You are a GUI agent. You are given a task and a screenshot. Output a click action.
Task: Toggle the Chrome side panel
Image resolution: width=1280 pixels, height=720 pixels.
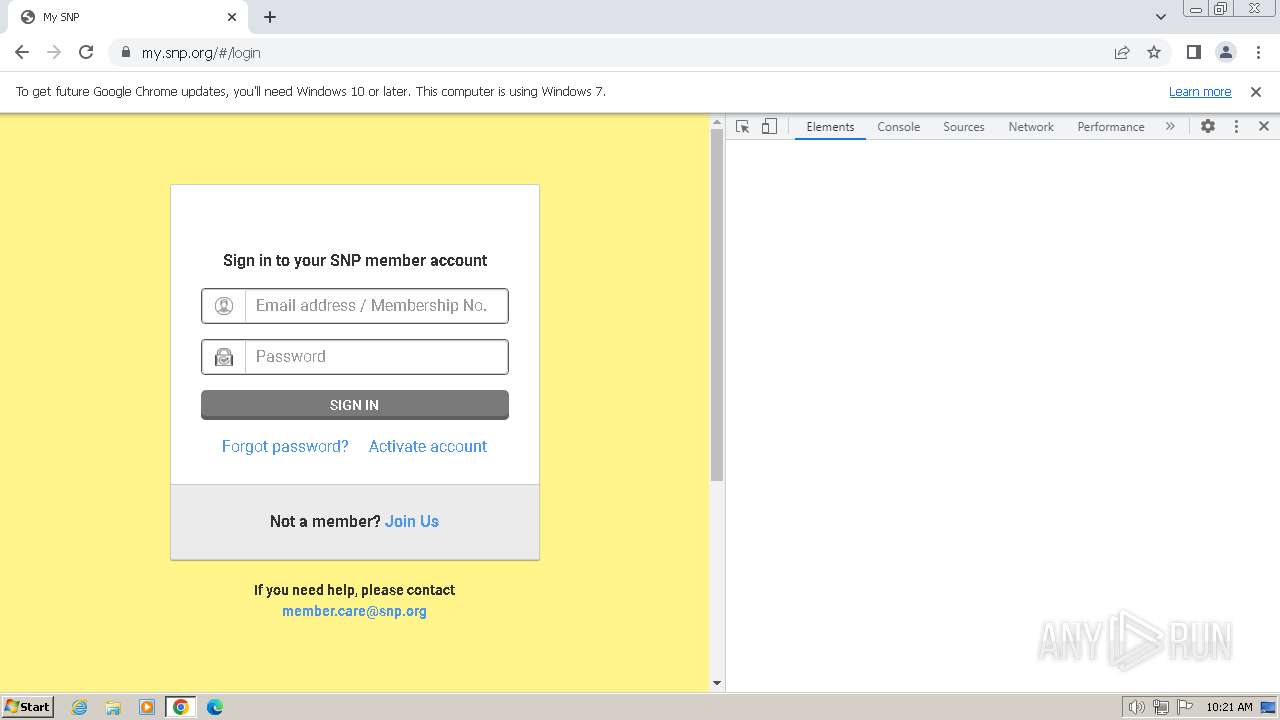pos(1193,53)
